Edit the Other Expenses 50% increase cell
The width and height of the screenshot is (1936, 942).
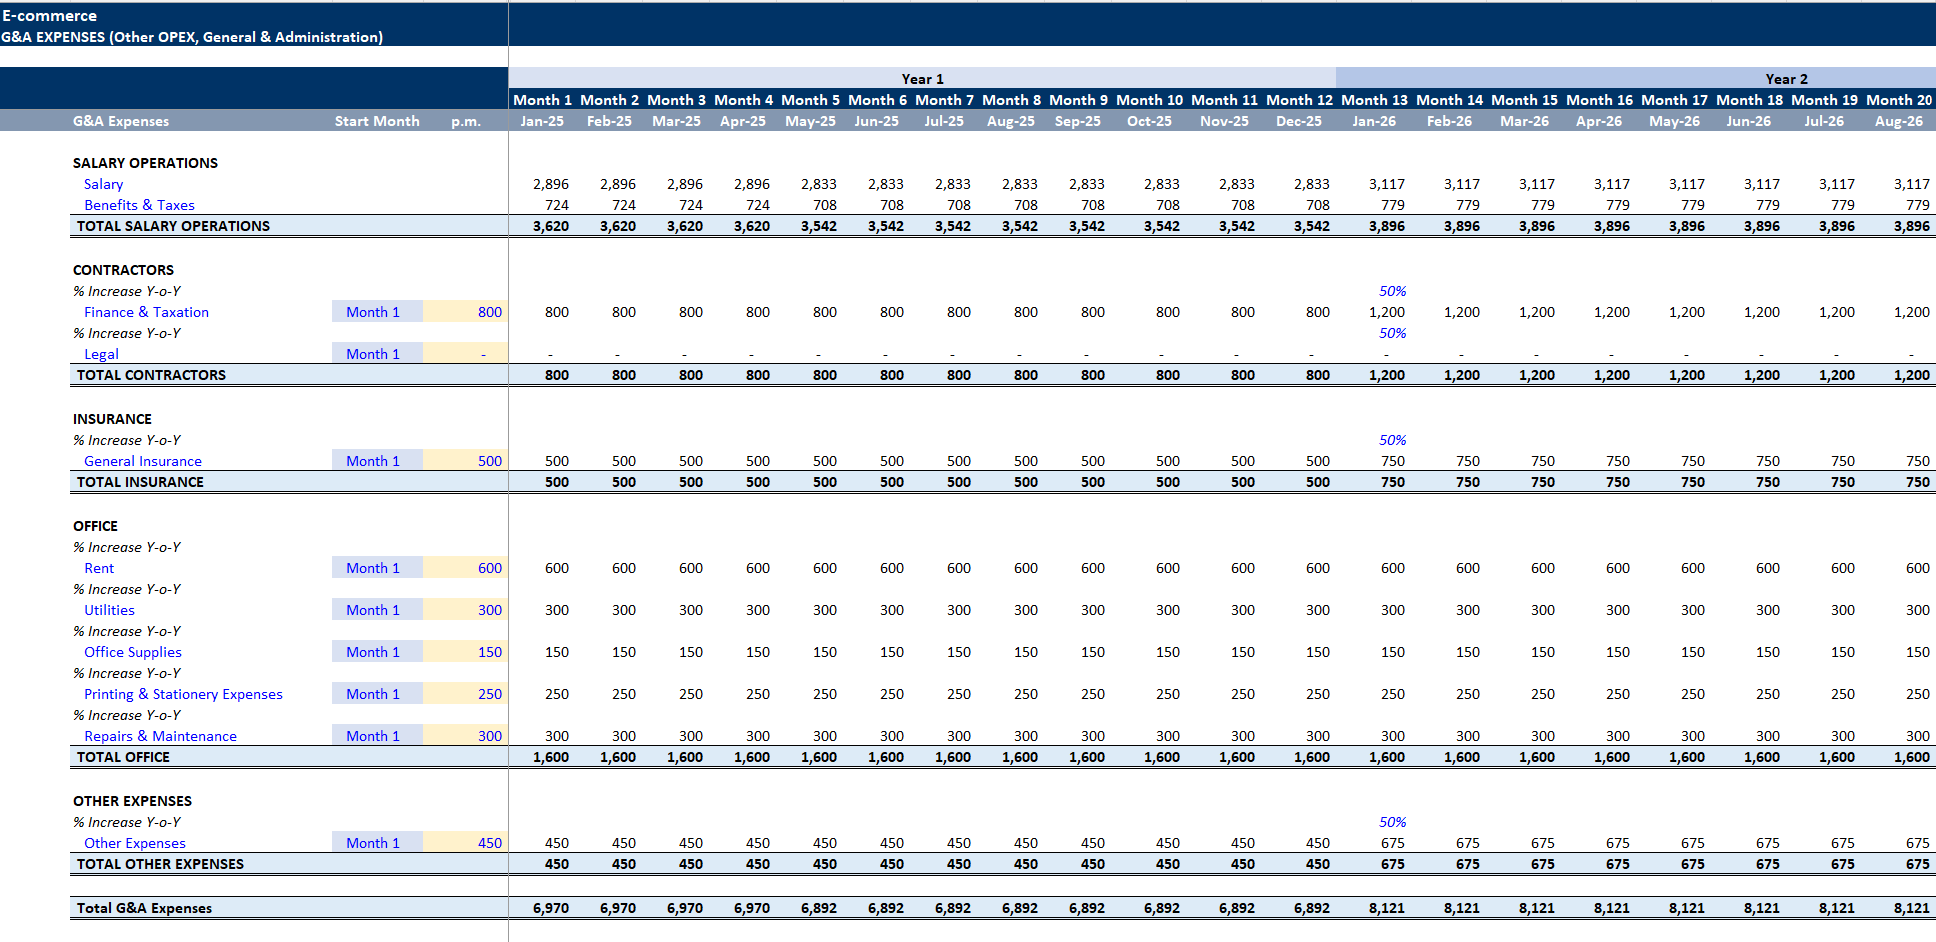coord(1392,822)
